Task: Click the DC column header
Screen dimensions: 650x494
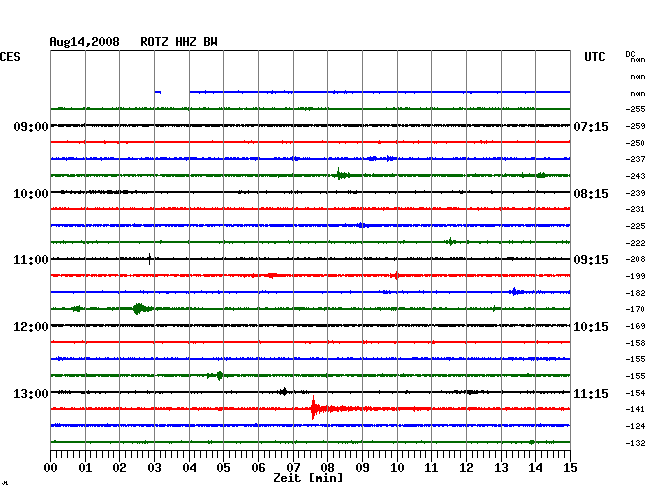Action: coord(630,54)
